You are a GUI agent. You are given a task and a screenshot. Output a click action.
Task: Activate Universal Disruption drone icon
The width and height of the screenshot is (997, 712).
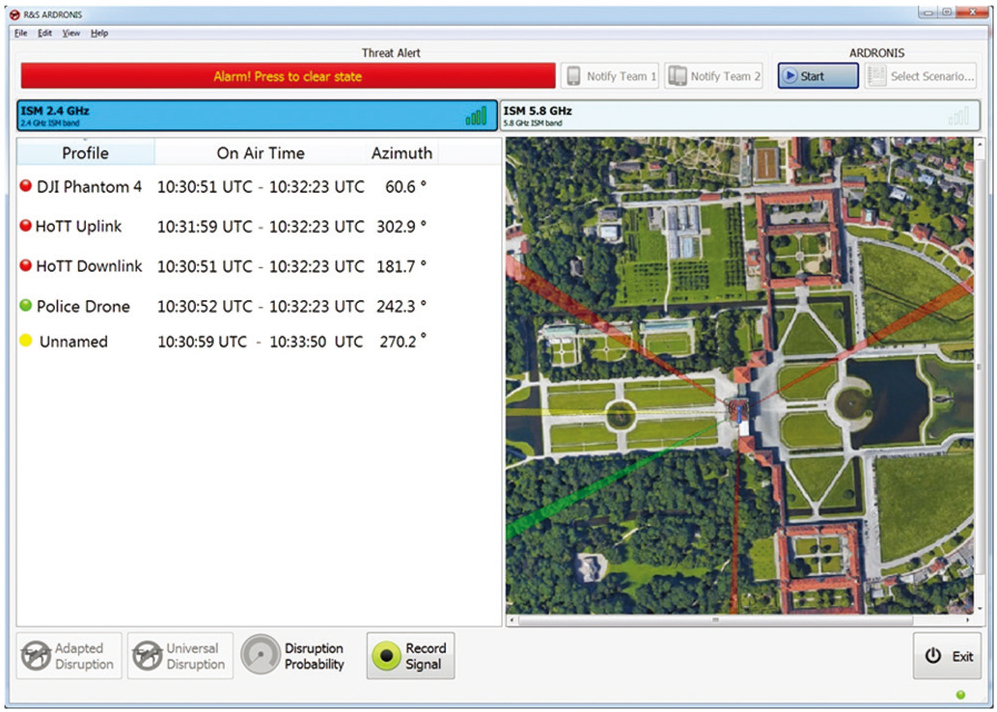[x=147, y=655]
